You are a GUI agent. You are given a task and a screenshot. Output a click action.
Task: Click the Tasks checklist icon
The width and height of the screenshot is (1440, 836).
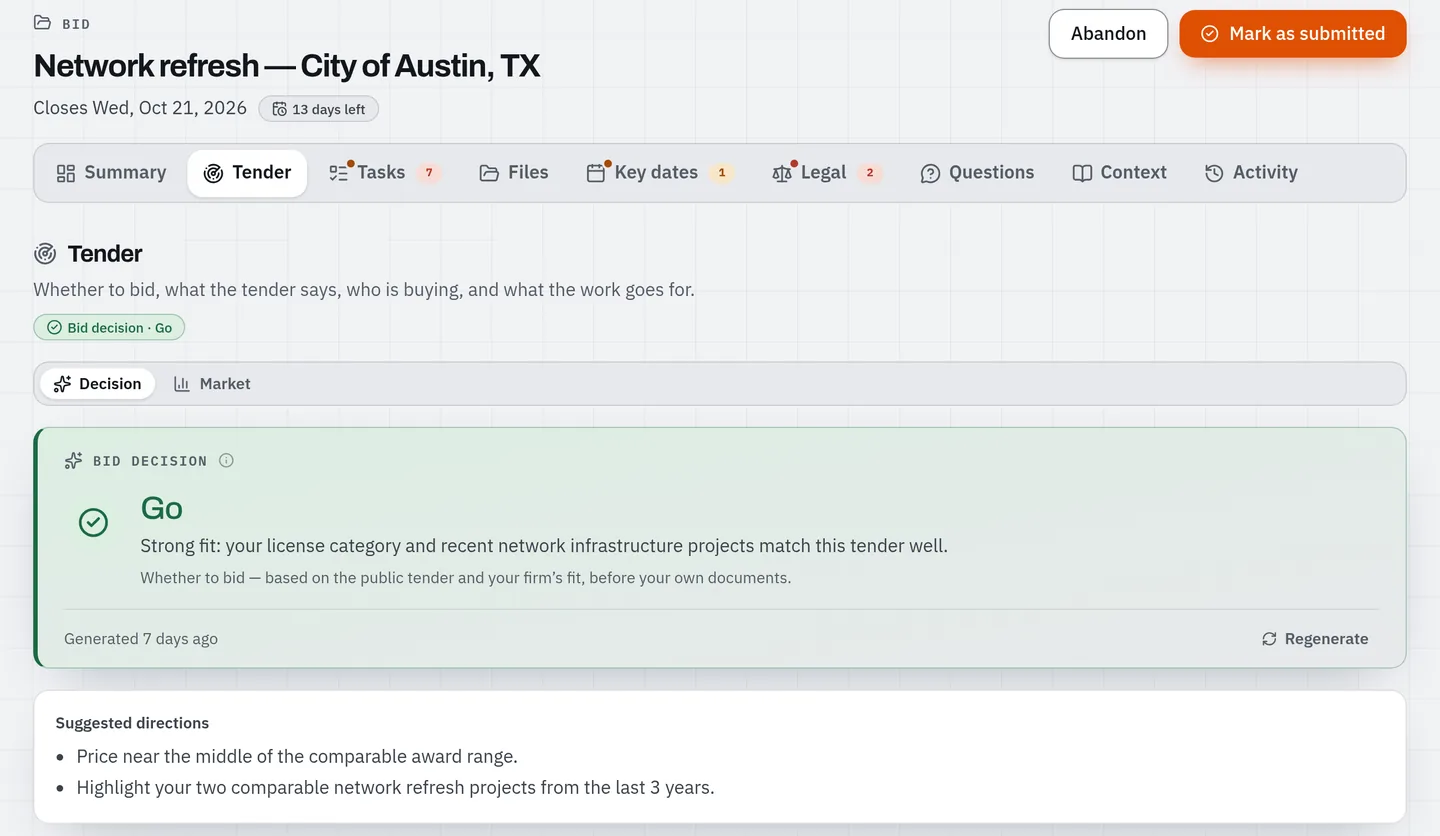pyautogui.click(x=339, y=173)
